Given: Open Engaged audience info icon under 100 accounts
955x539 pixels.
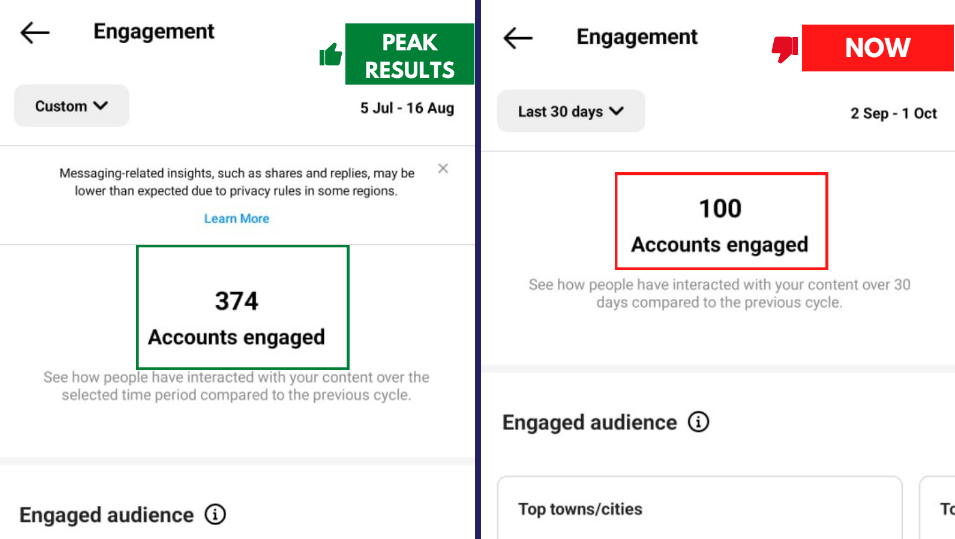Looking at the screenshot, I should click(699, 422).
